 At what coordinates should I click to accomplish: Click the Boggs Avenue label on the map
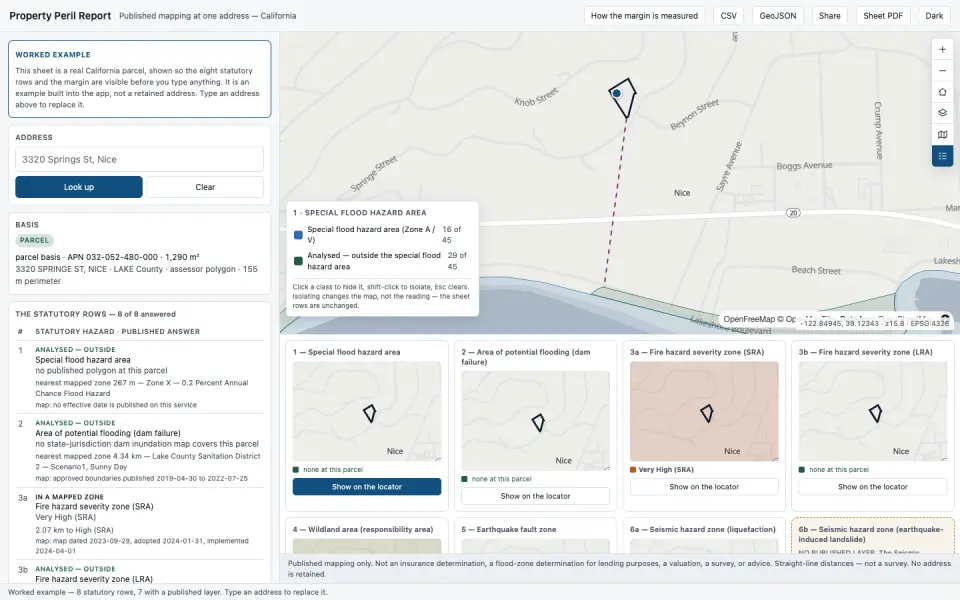[x=804, y=165]
